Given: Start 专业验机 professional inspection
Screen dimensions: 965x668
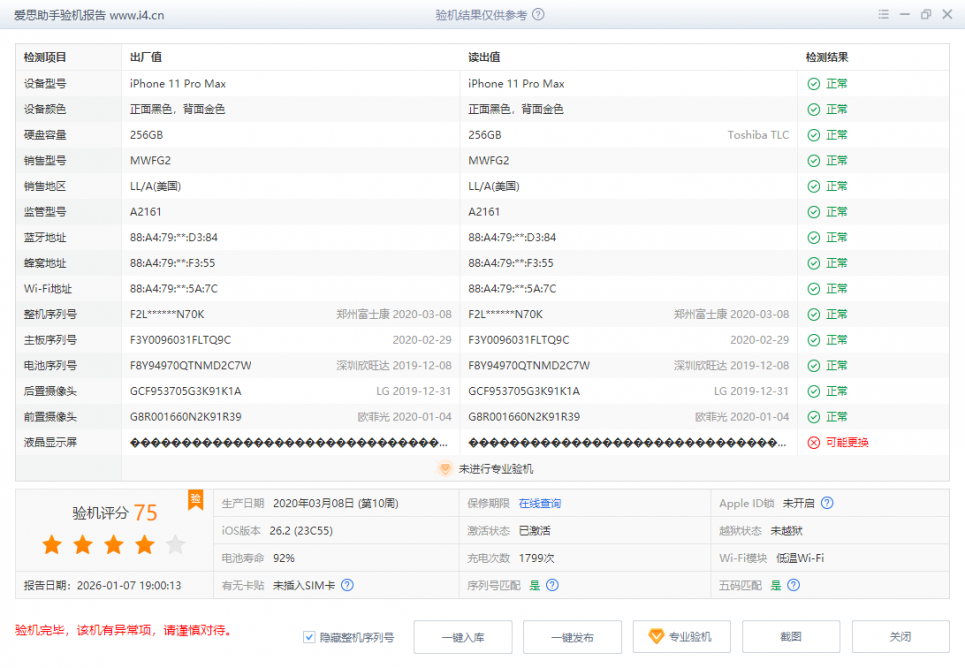Looking at the screenshot, I should pos(681,637).
